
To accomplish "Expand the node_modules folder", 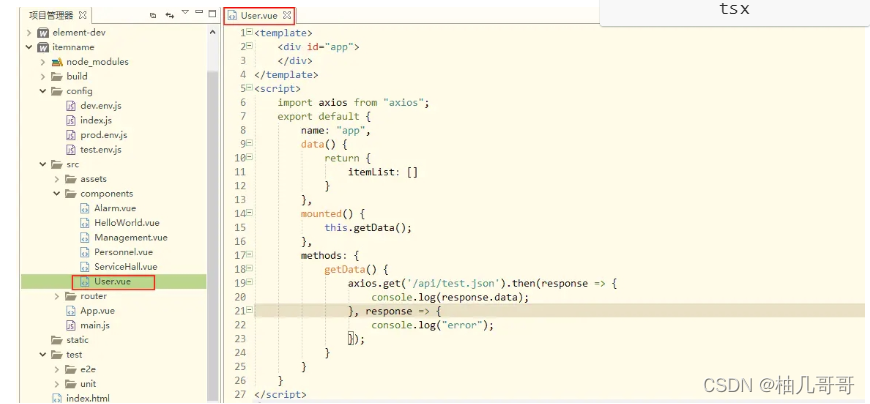I will pos(43,62).
